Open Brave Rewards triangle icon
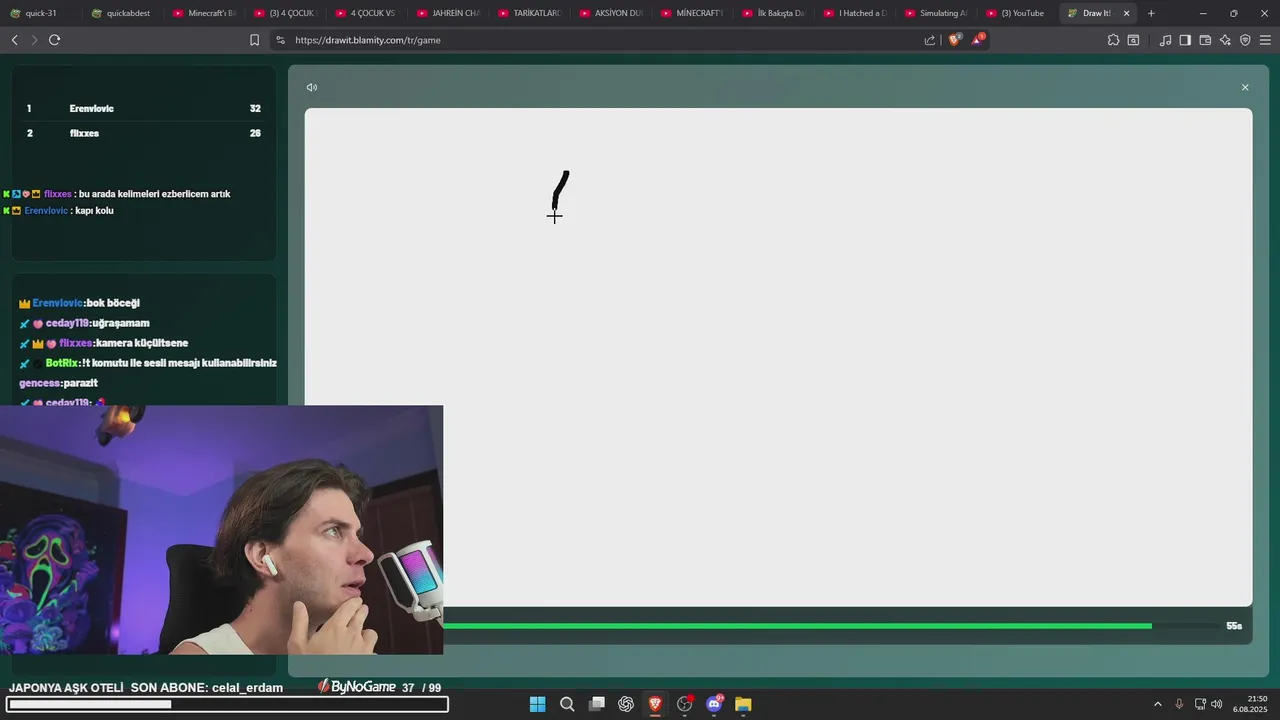 click(x=978, y=40)
